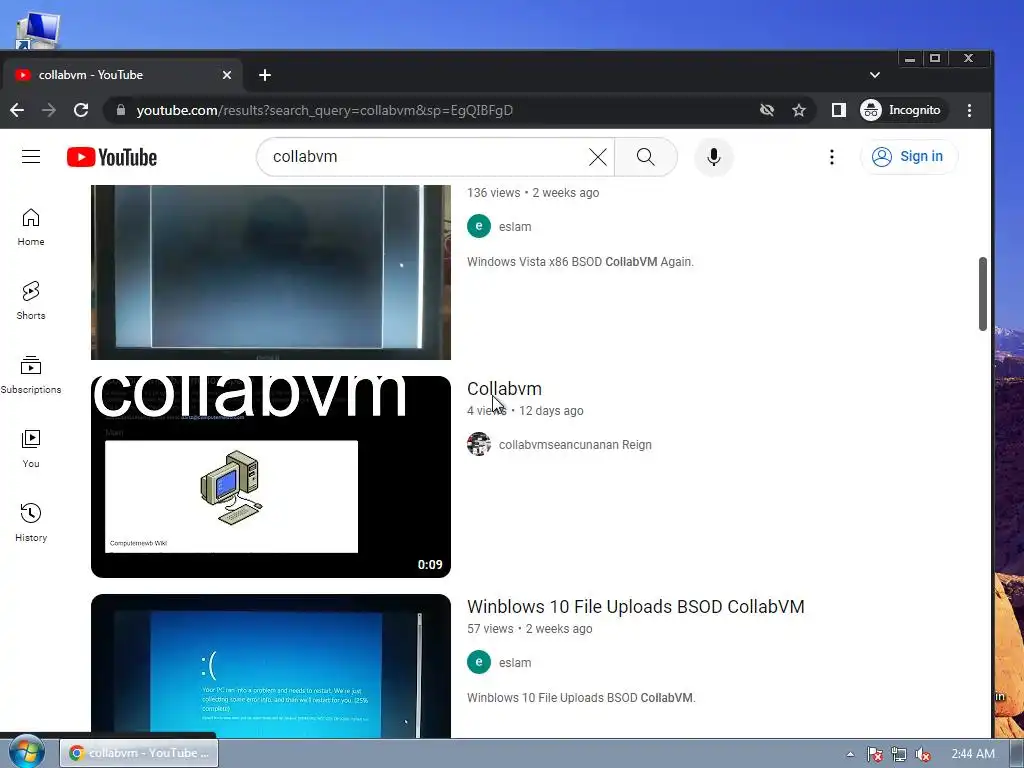The height and width of the screenshot is (768, 1024).
Task: Open YouTube settings three-dot menu
Action: [x=831, y=157]
